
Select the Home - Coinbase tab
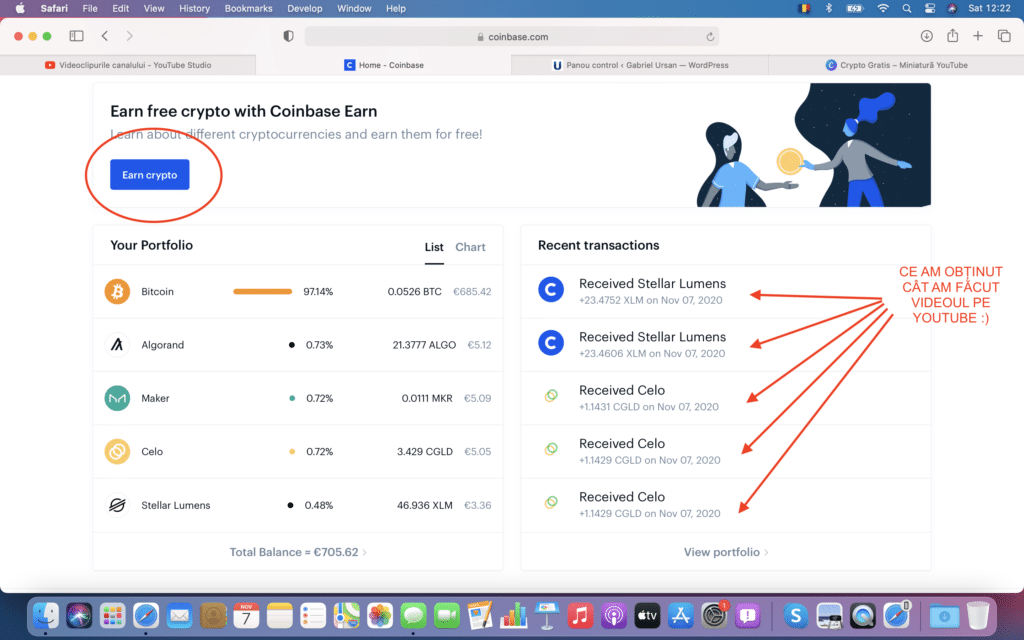point(384,65)
